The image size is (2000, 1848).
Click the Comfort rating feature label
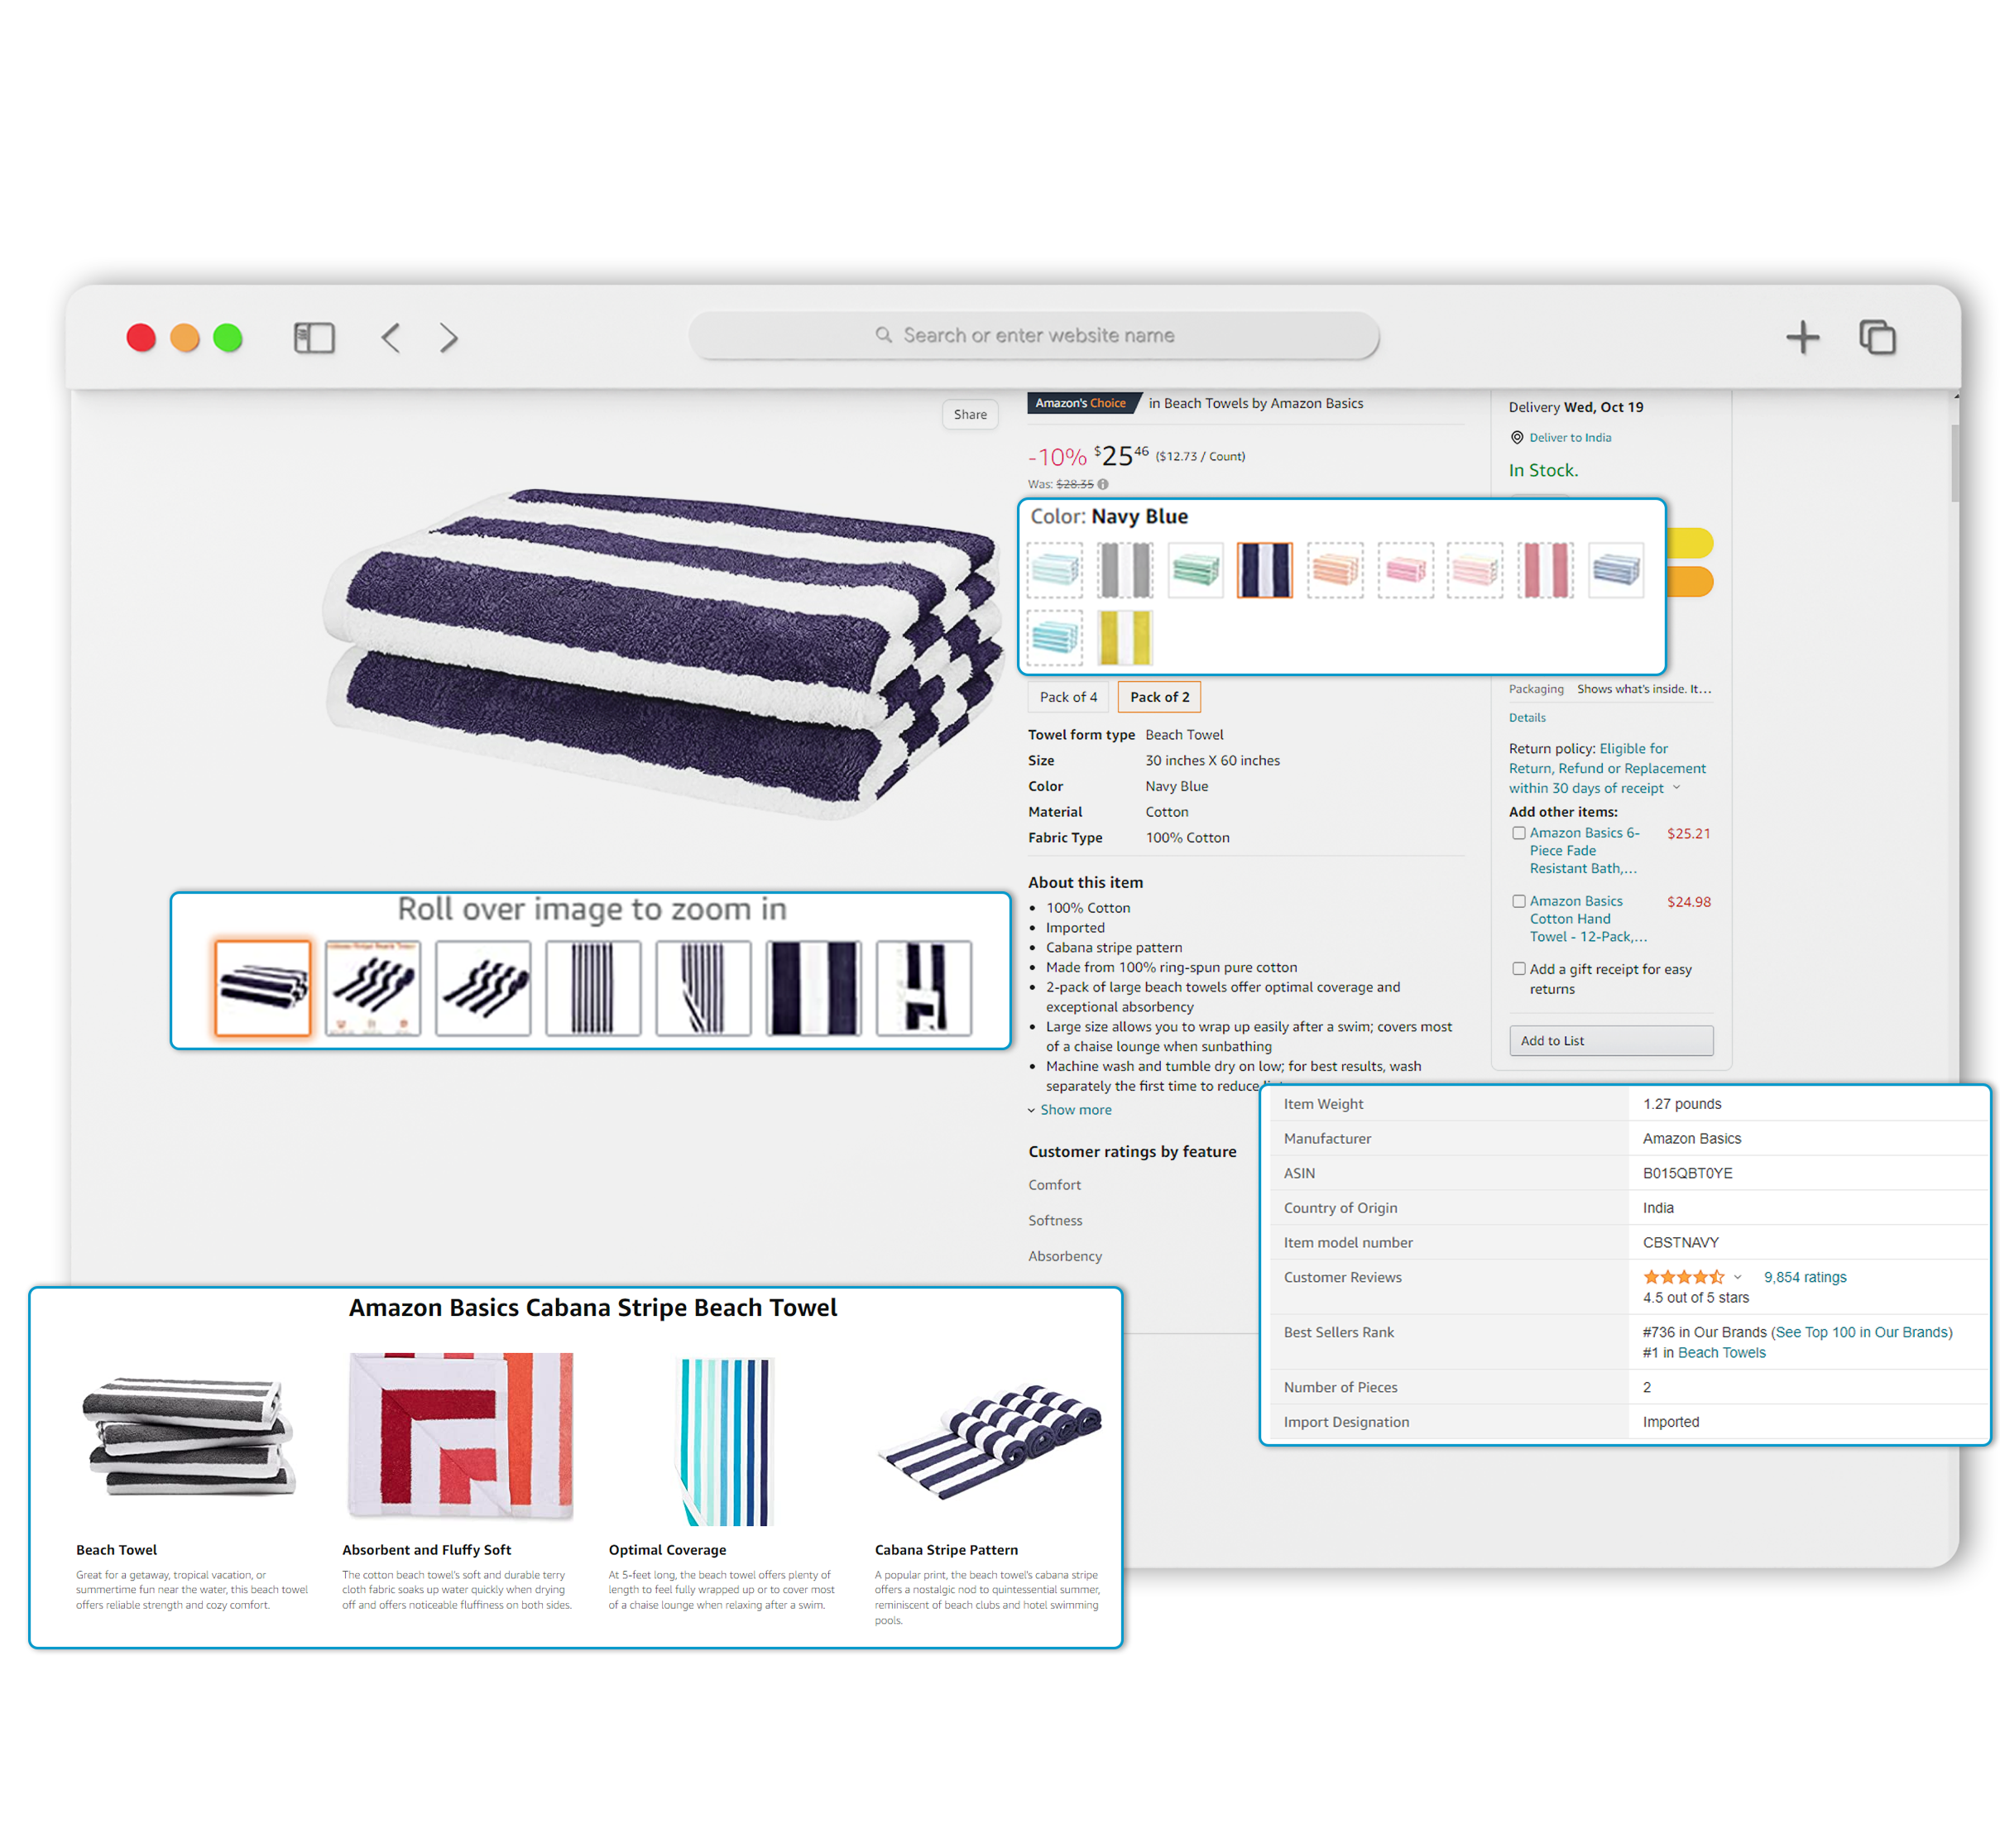[x=1054, y=1185]
